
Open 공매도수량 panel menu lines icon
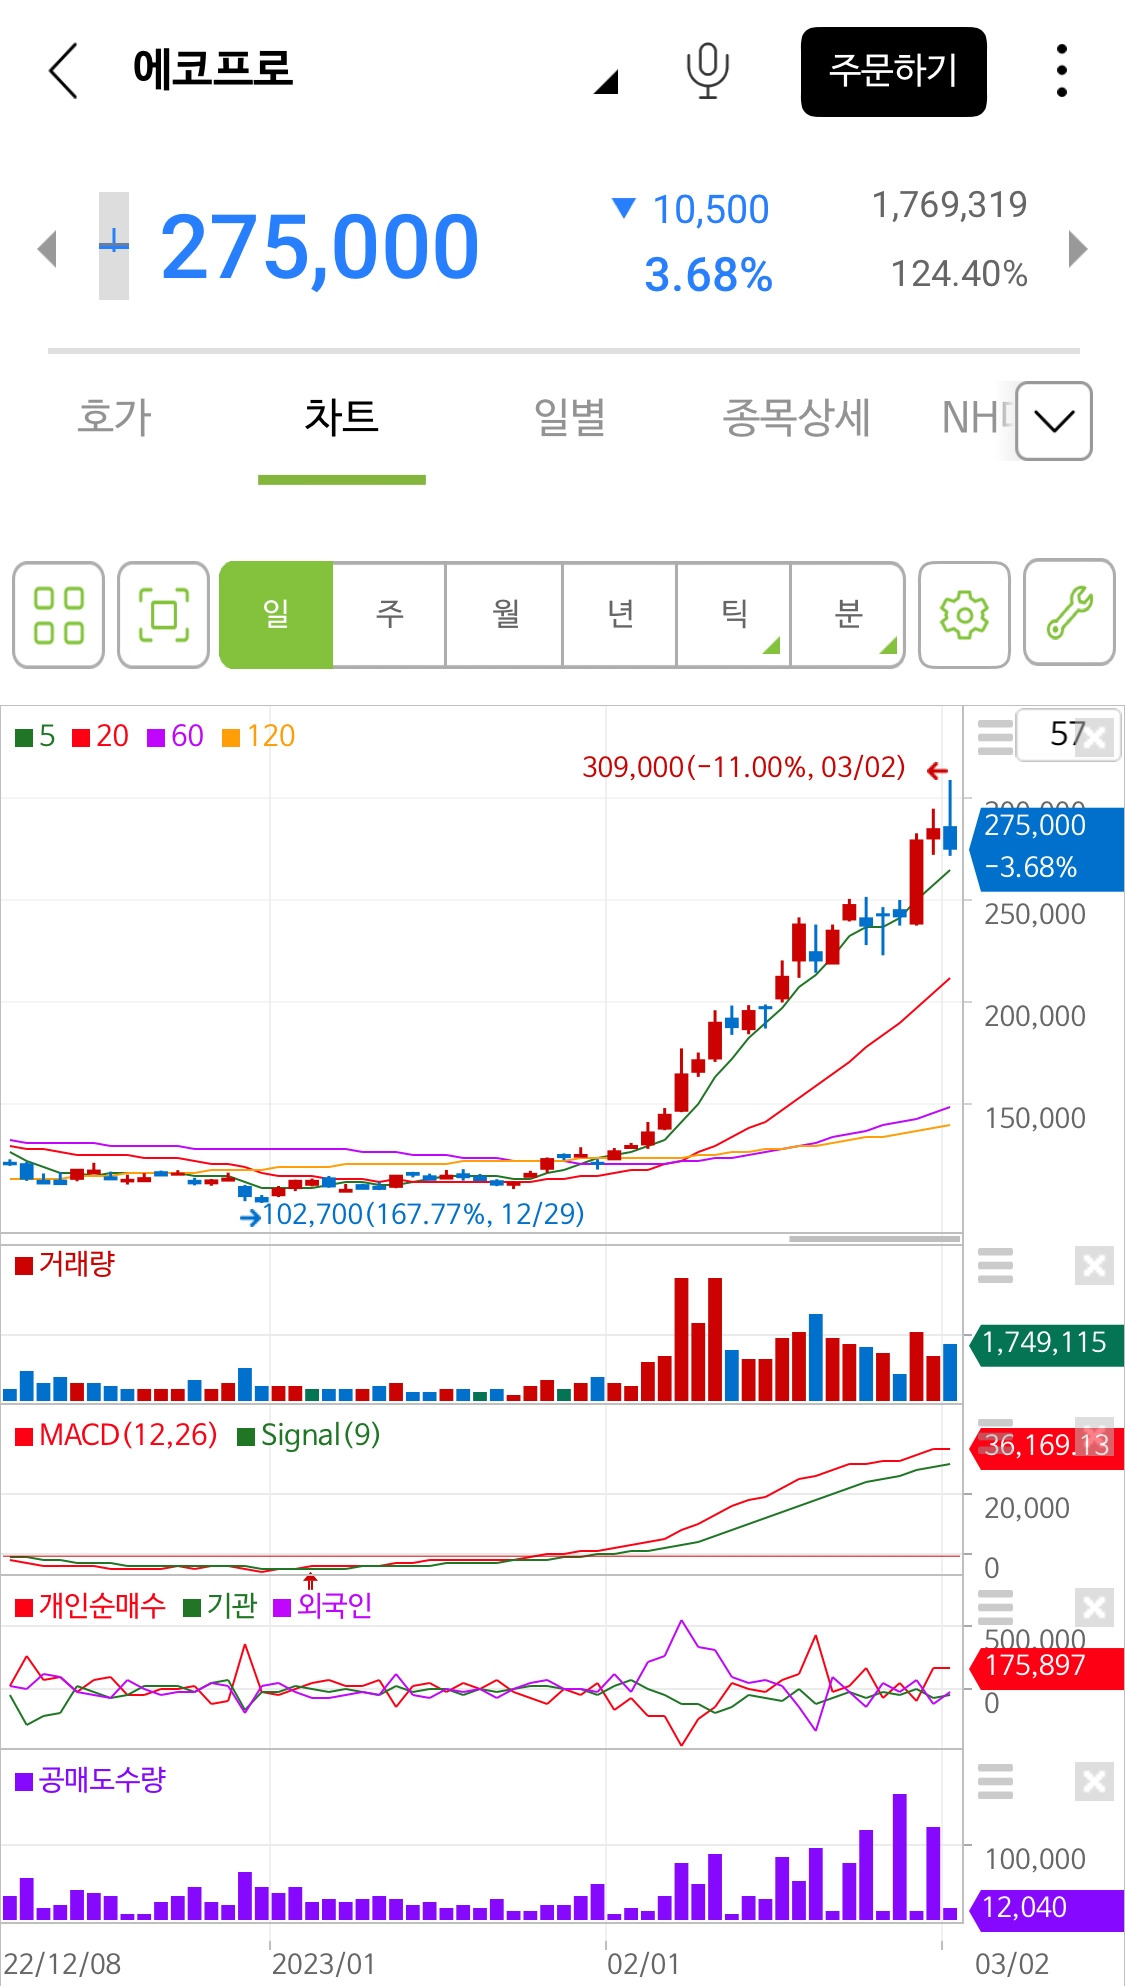click(995, 1781)
